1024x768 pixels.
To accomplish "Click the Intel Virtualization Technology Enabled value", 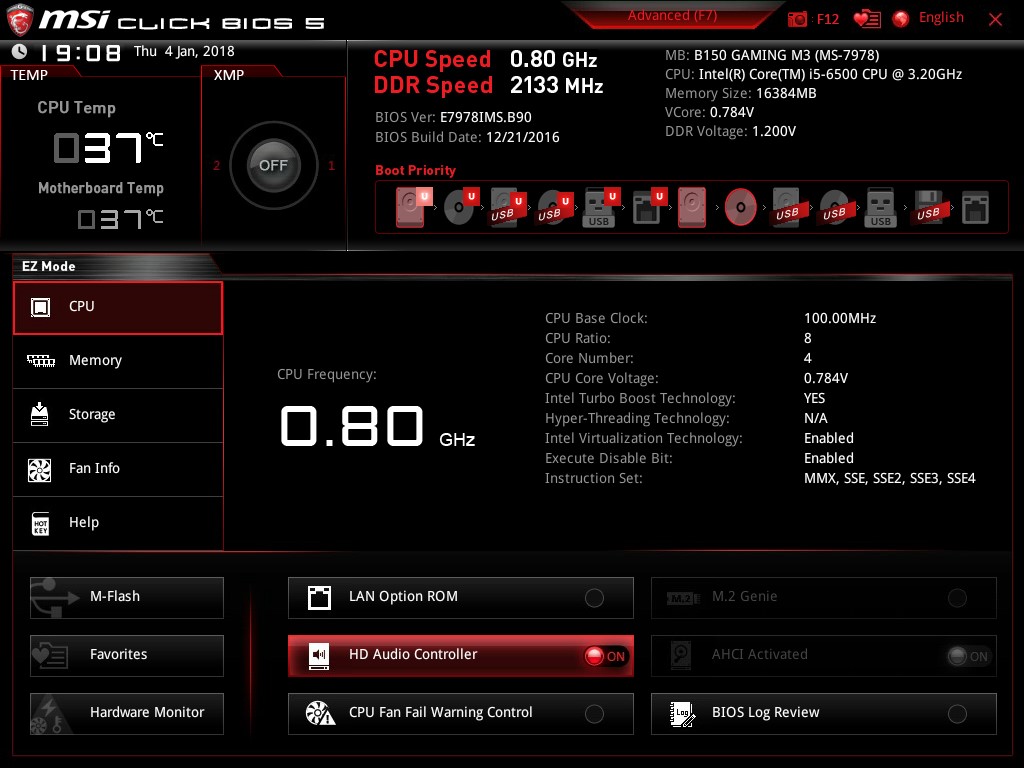I will click(x=829, y=438).
